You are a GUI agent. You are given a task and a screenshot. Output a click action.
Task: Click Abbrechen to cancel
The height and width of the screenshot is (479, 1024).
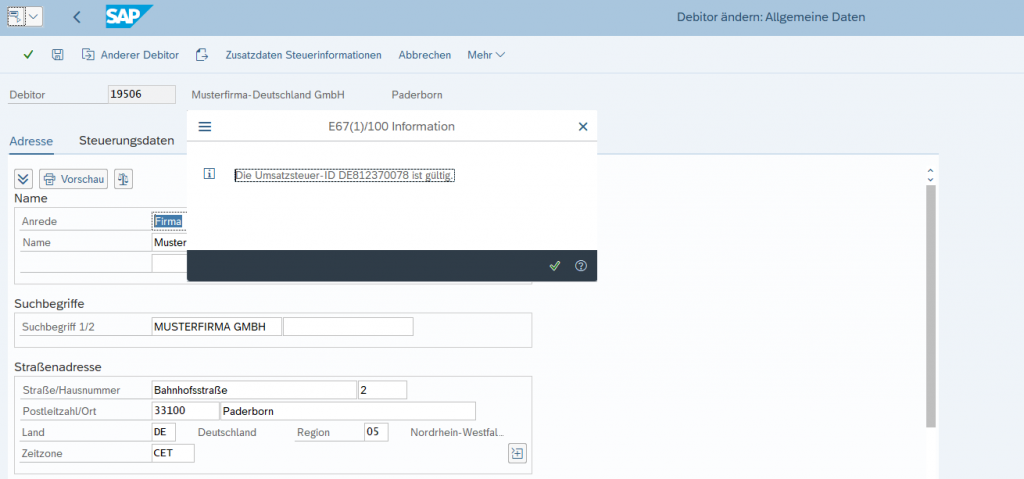point(424,54)
